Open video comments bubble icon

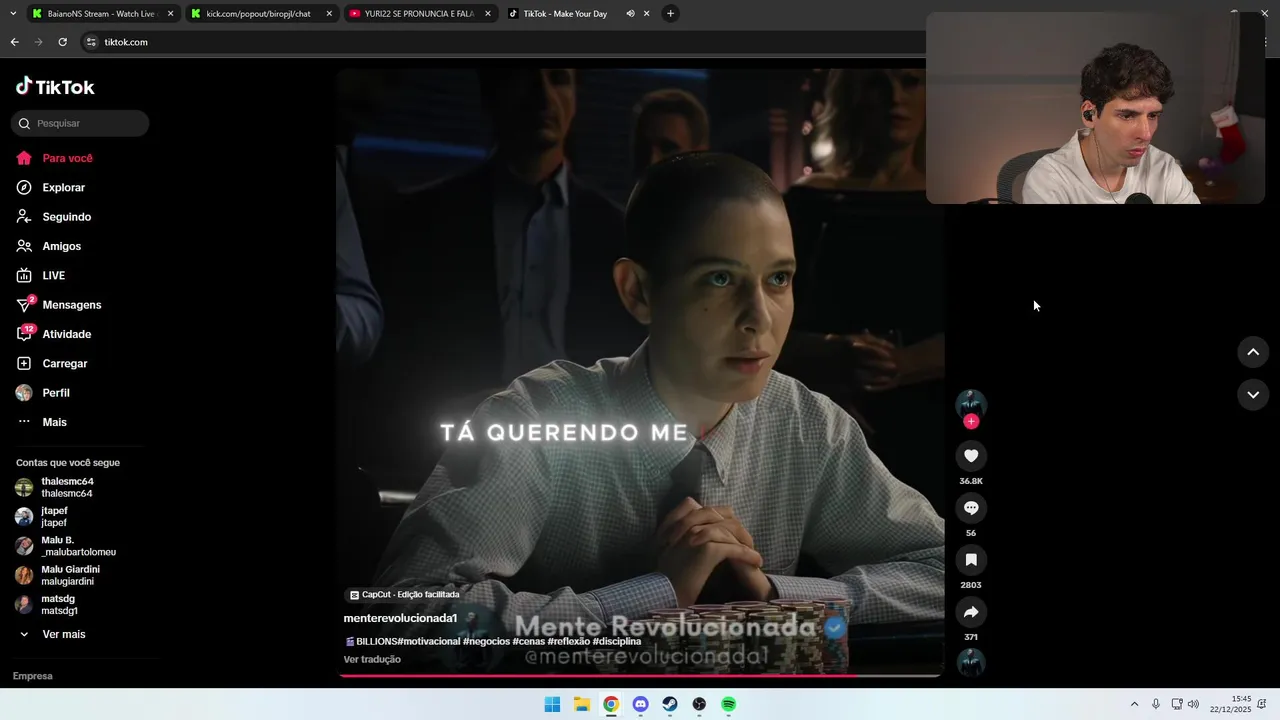(971, 508)
